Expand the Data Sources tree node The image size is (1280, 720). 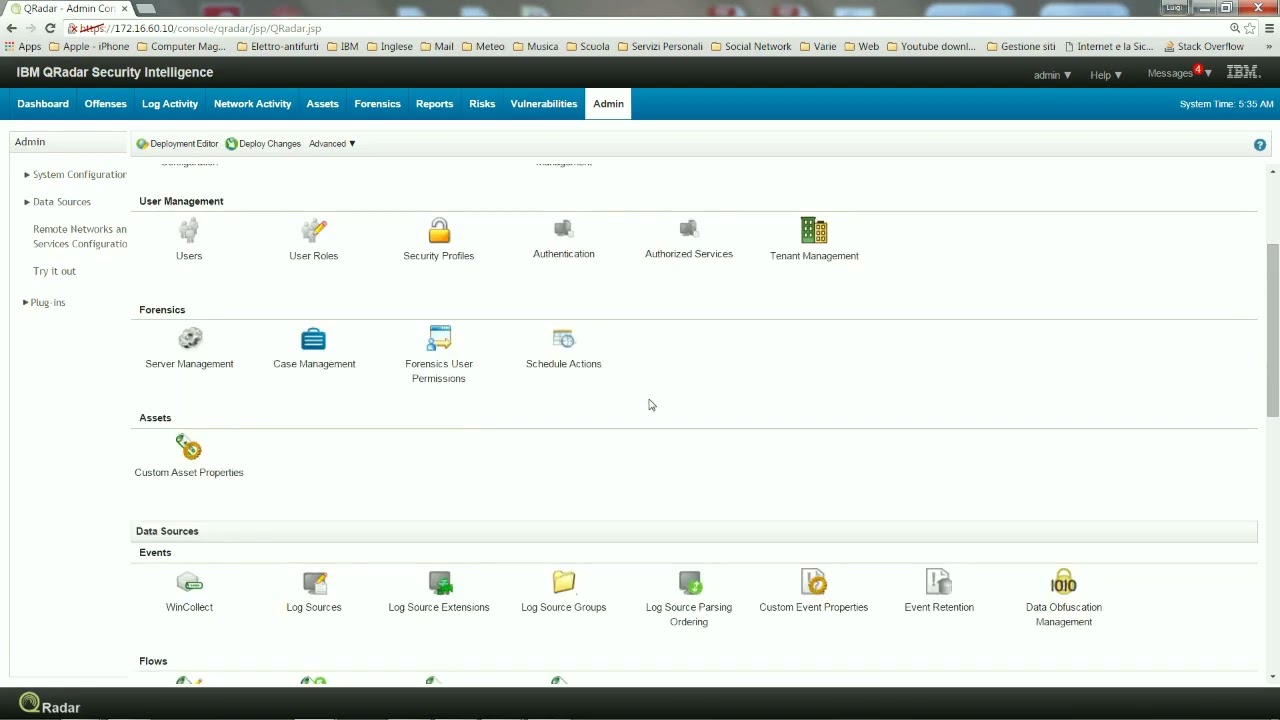click(x=27, y=202)
